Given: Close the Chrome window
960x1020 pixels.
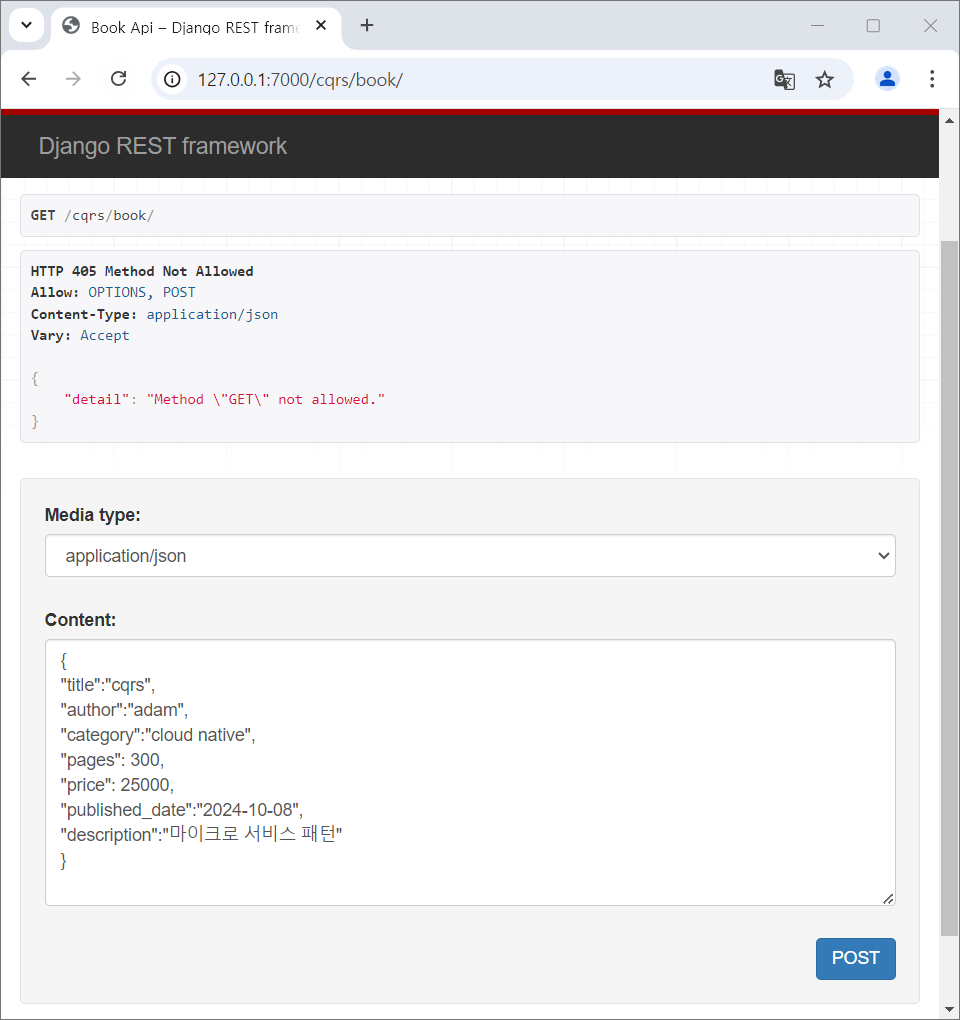Looking at the screenshot, I should pos(931,25).
